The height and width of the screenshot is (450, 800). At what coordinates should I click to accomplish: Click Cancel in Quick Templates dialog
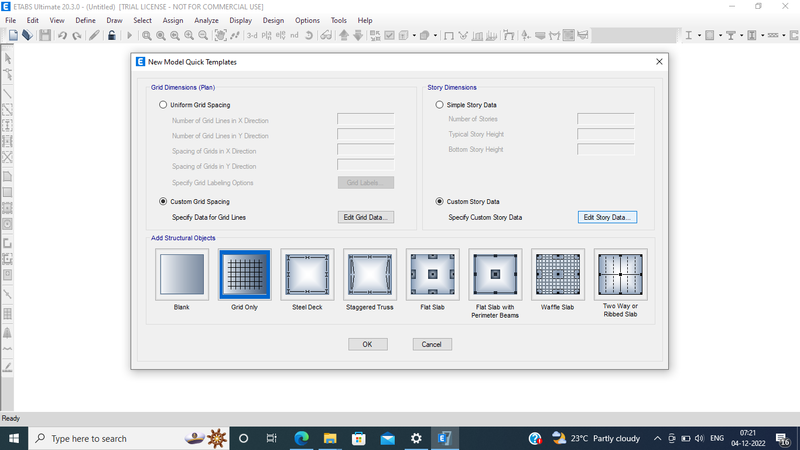point(432,344)
